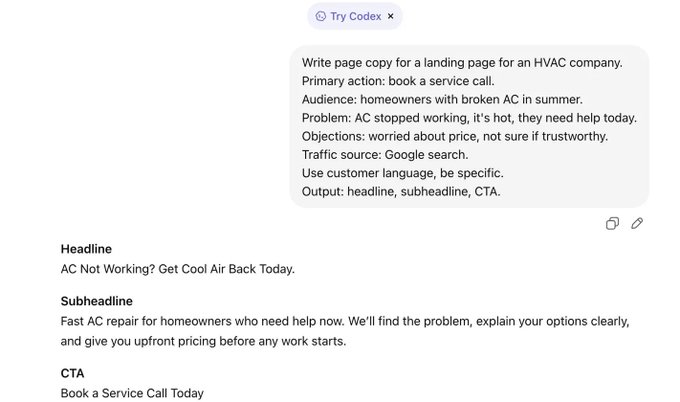This screenshot has width=680, height=402.
Task: Open the Try Codex link text
Action: click(356, 16)
